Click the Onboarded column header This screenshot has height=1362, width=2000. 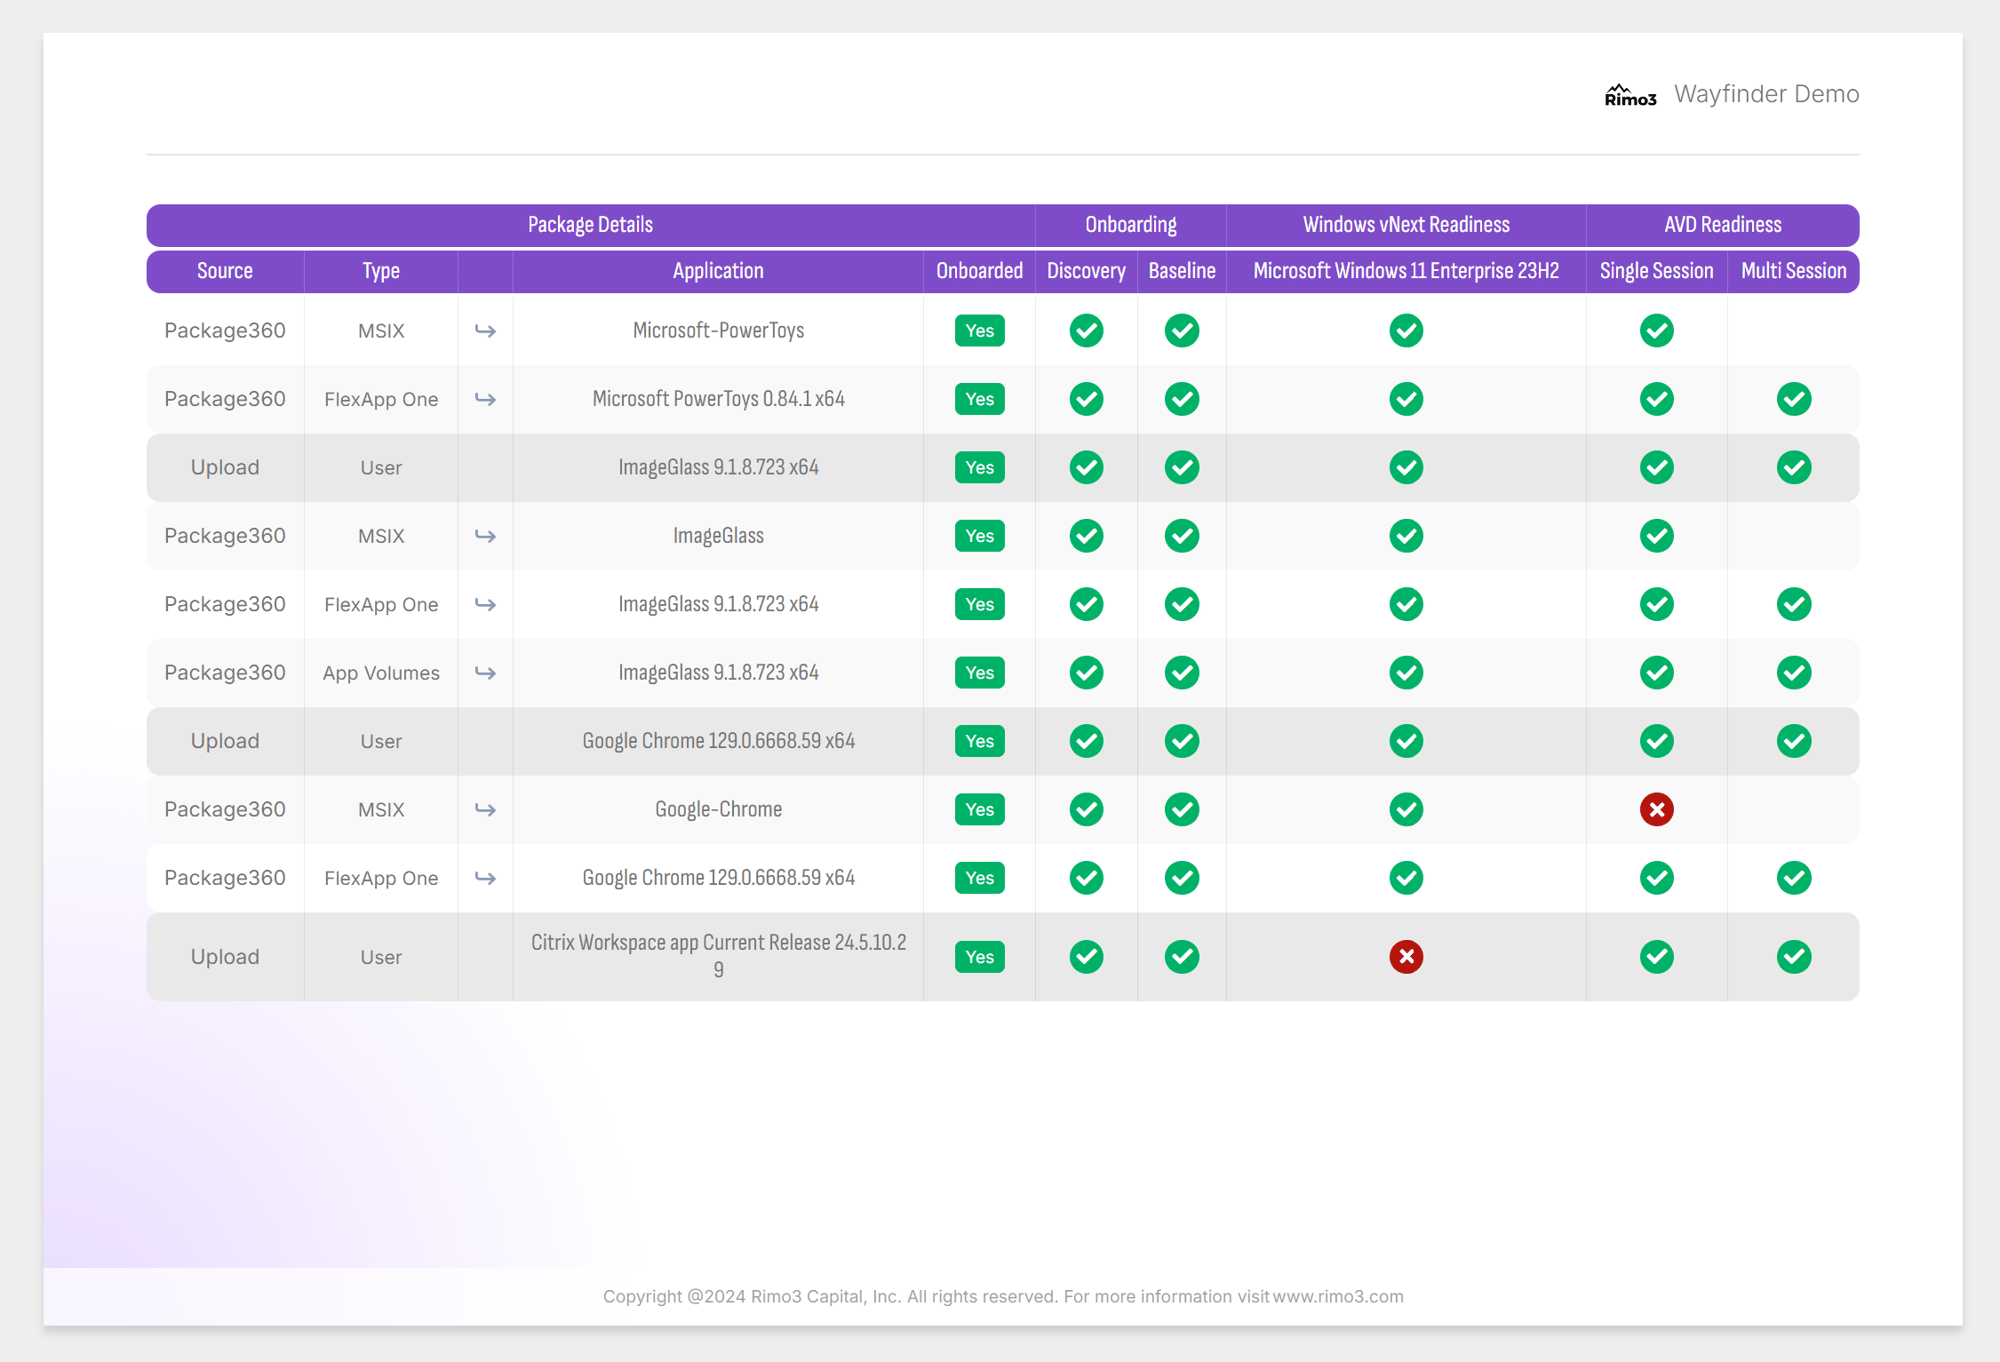[980, 271]
